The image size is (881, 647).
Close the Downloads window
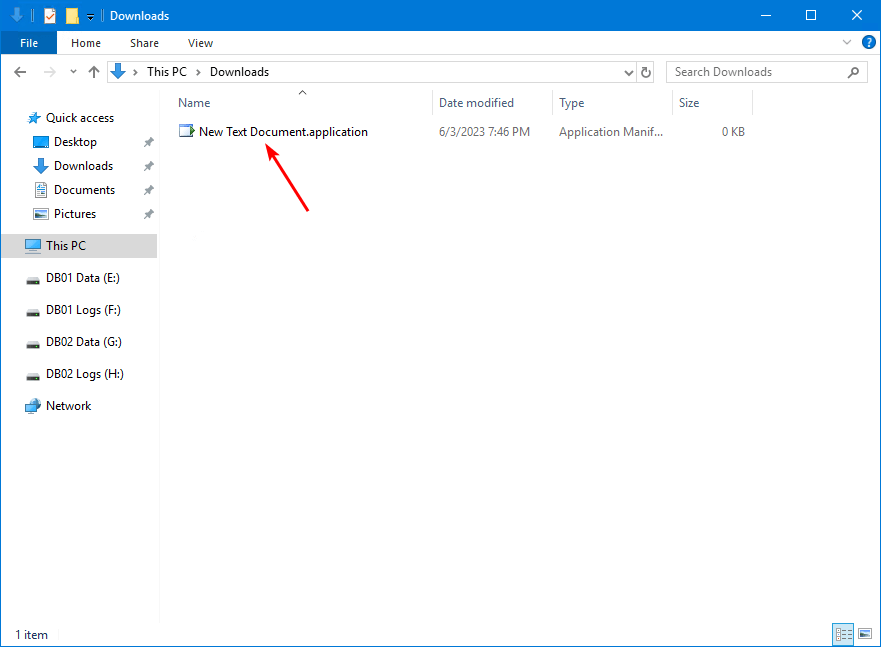(x=857, y=15)
